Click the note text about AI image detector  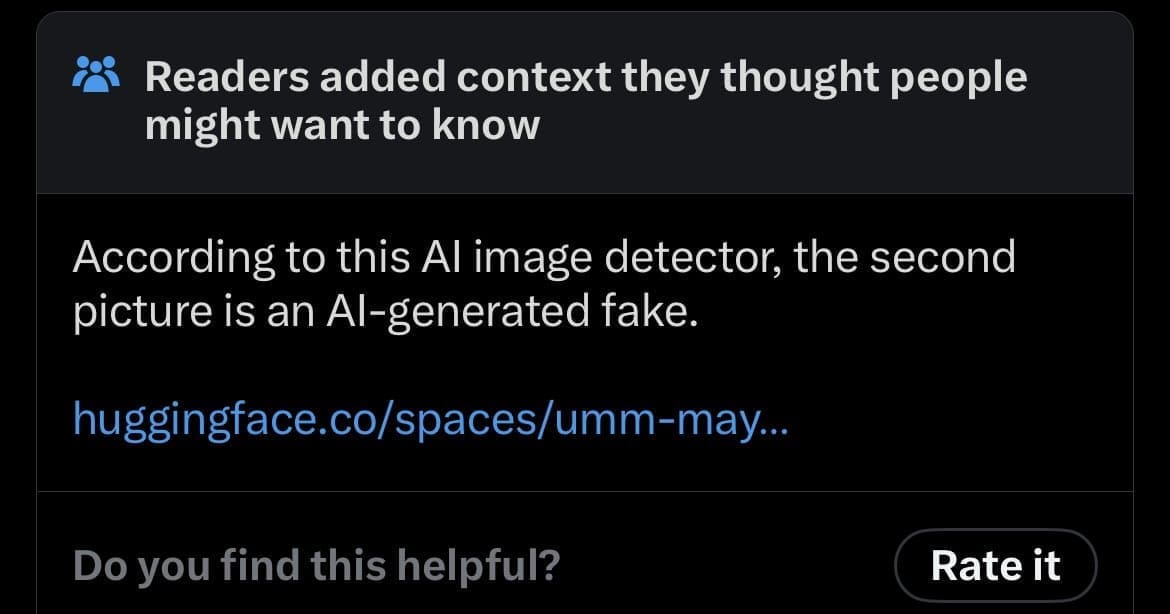[x=543, y=285]
